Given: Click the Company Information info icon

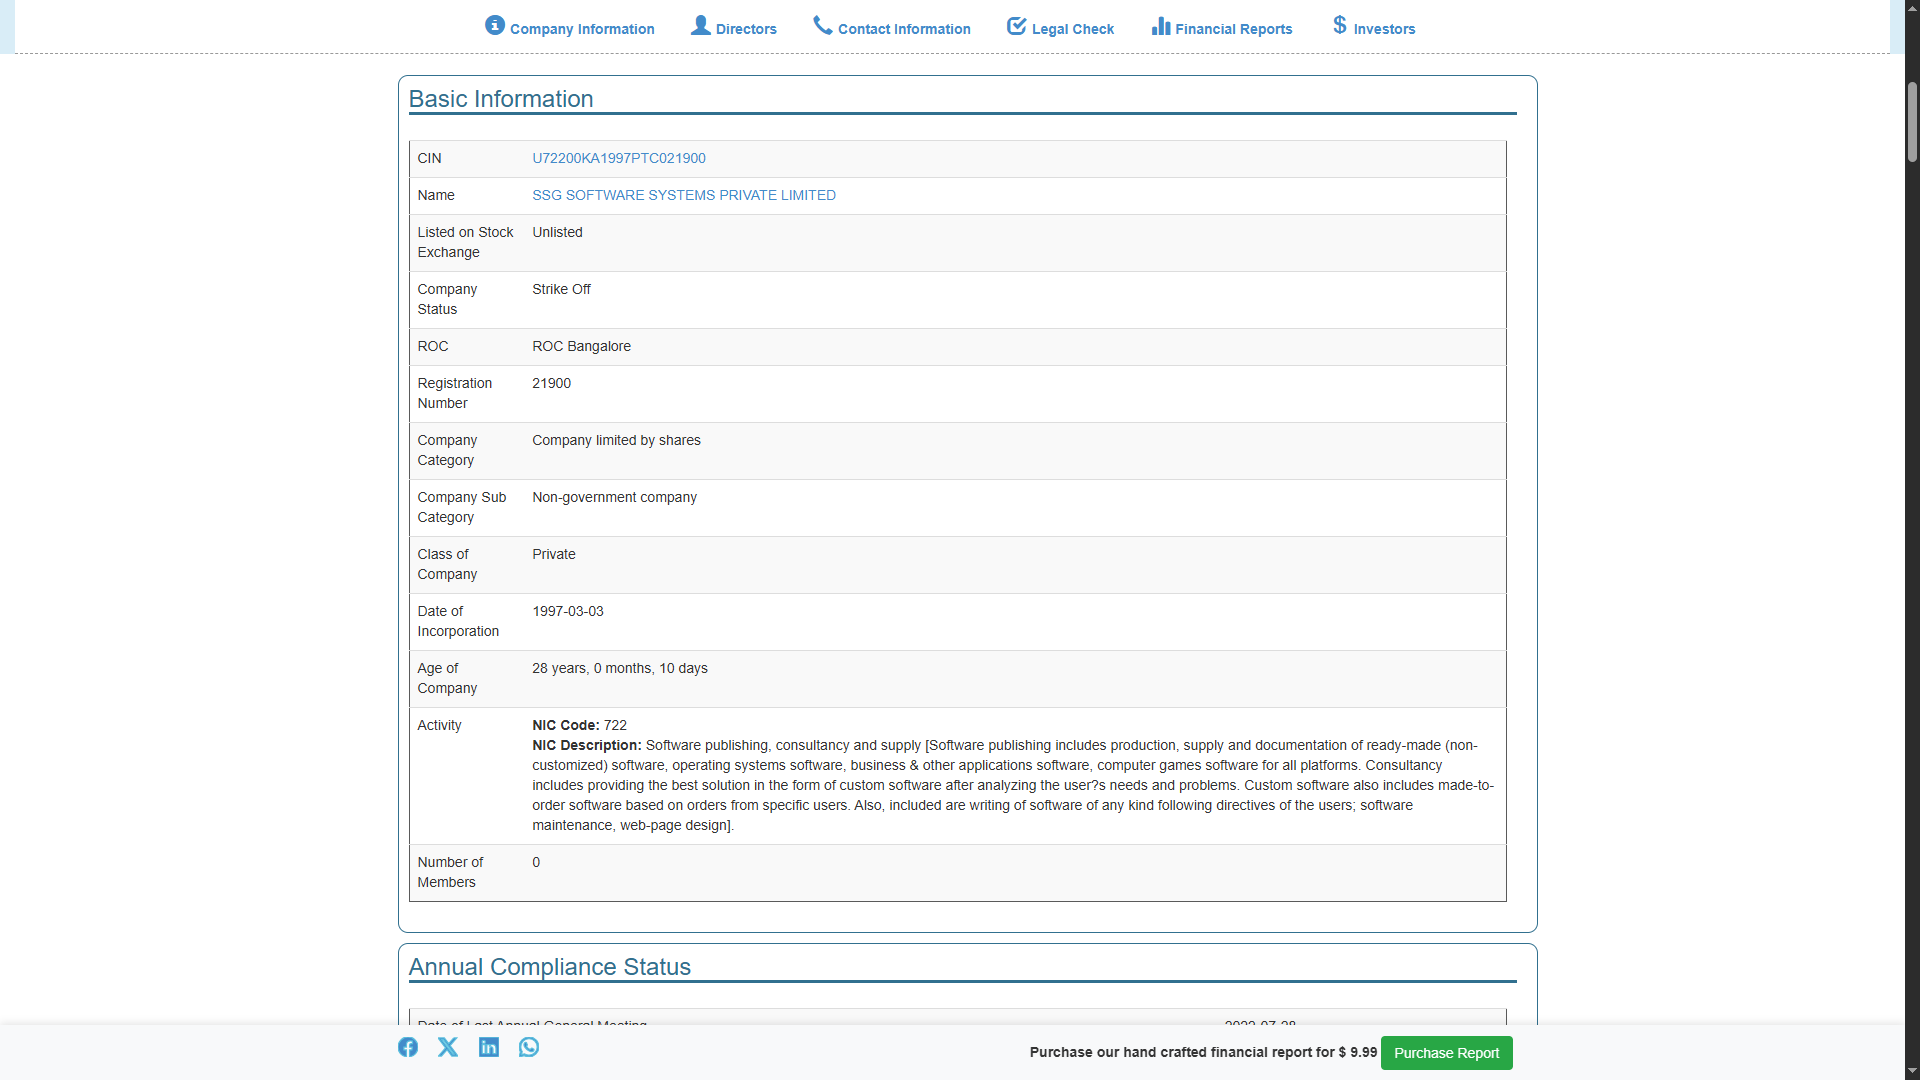Looking at the screenshot, I should pos(495,25).
